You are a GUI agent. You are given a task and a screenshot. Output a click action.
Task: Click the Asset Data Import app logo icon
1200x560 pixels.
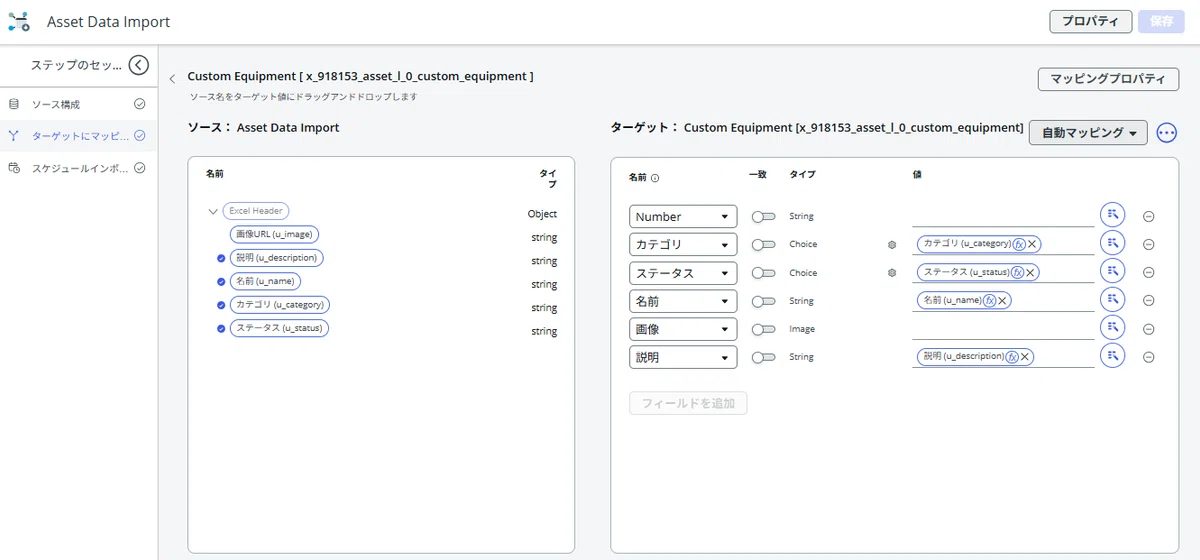(19, 22)
